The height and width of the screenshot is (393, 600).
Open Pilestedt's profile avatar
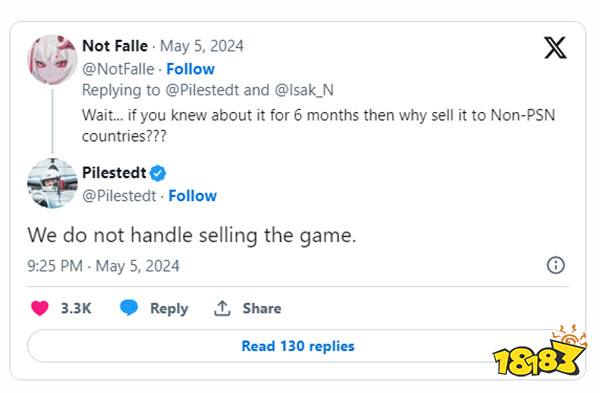click(52, 183)
